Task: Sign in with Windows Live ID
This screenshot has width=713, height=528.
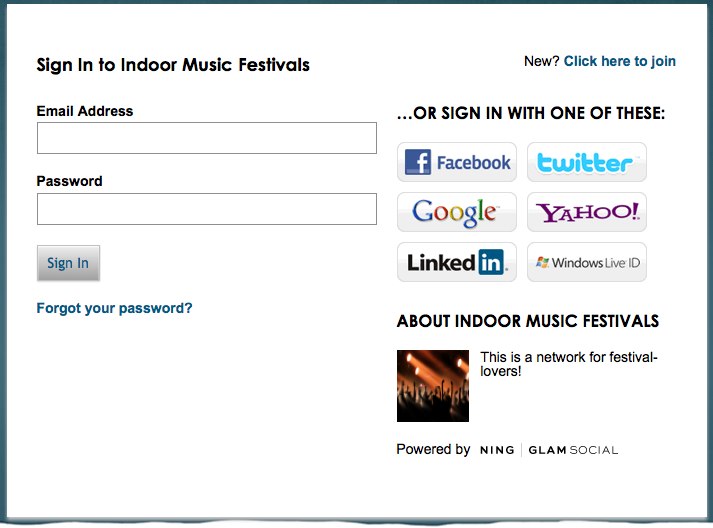Action: point(587,262)
